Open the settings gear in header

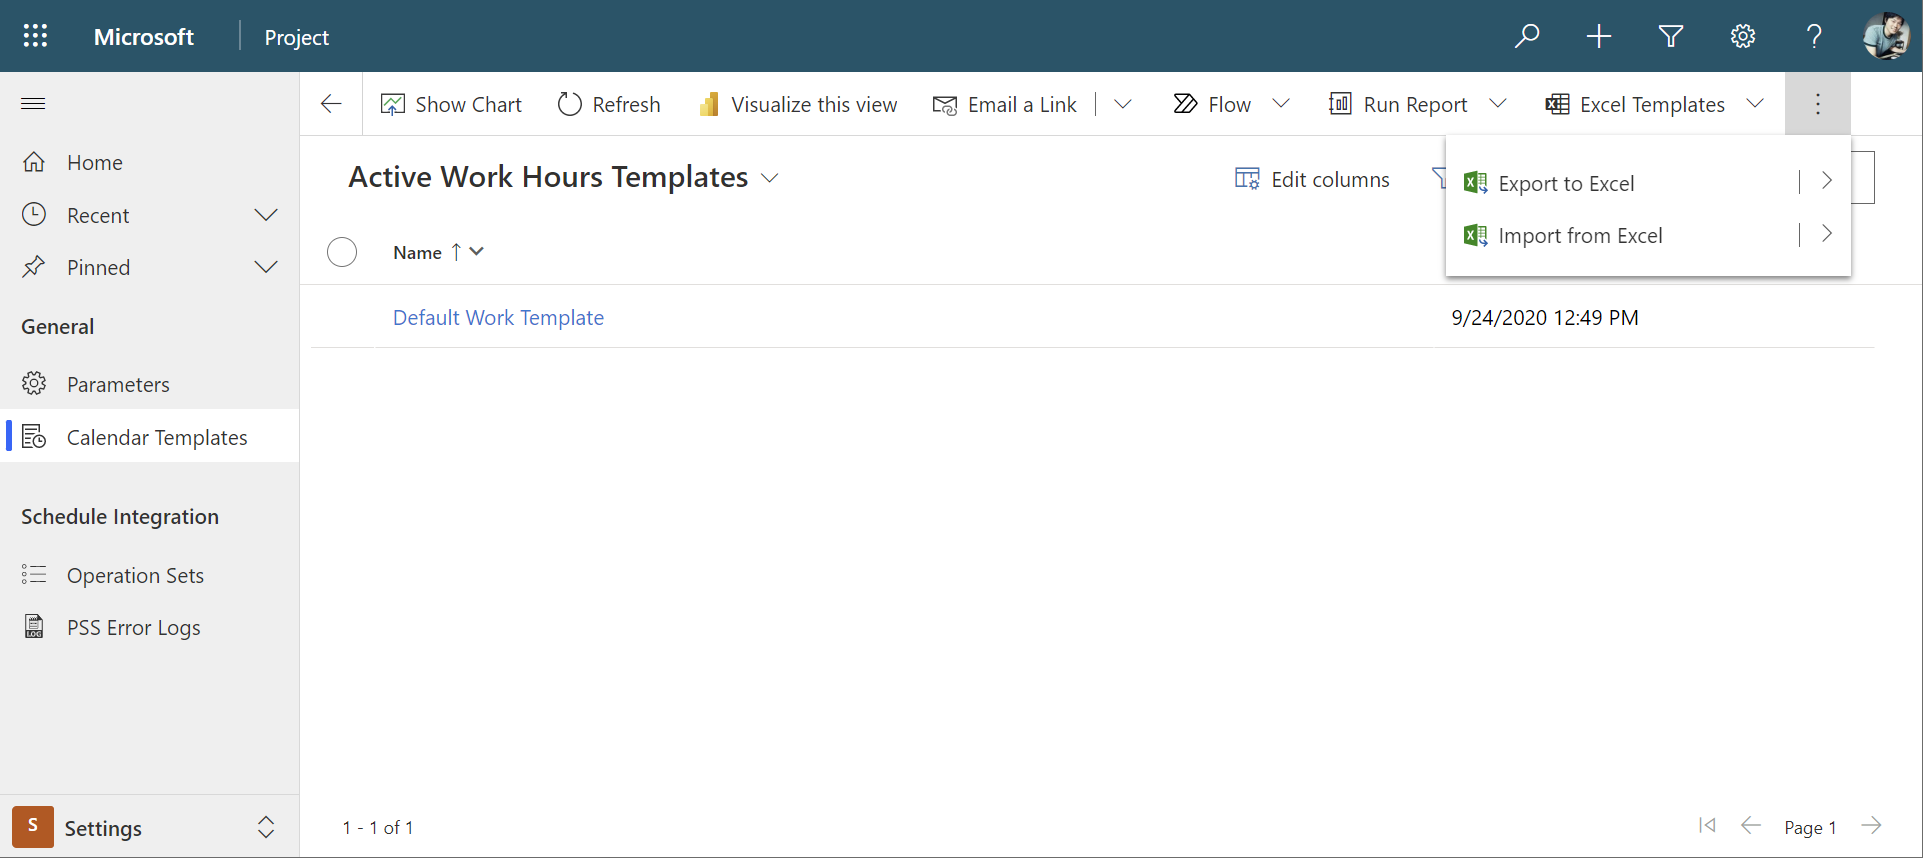[1743, 36]
